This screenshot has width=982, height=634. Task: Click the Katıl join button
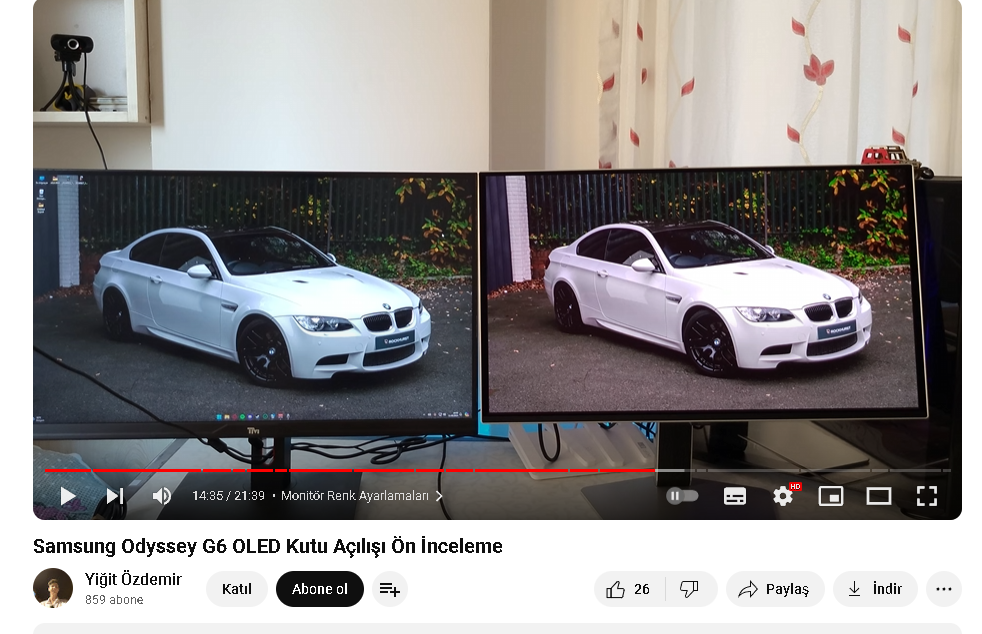pyautogui.click(x=237, y=589)
